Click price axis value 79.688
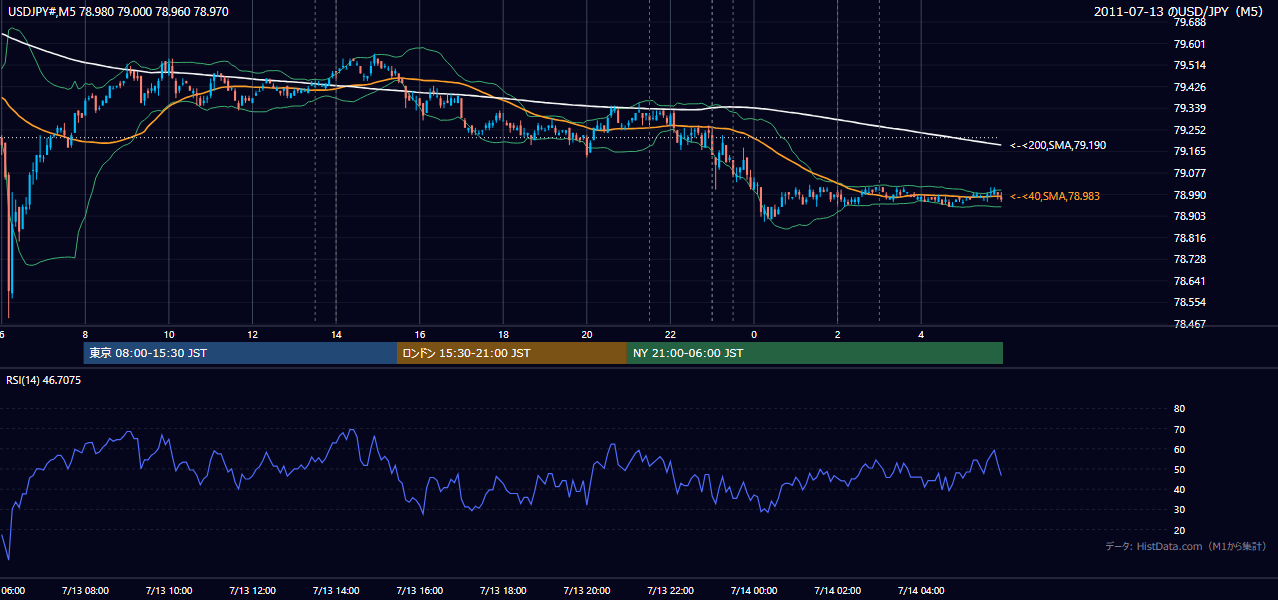Image resolution: width=1278 pixels, height=600 pixels. coord(1189,22)
